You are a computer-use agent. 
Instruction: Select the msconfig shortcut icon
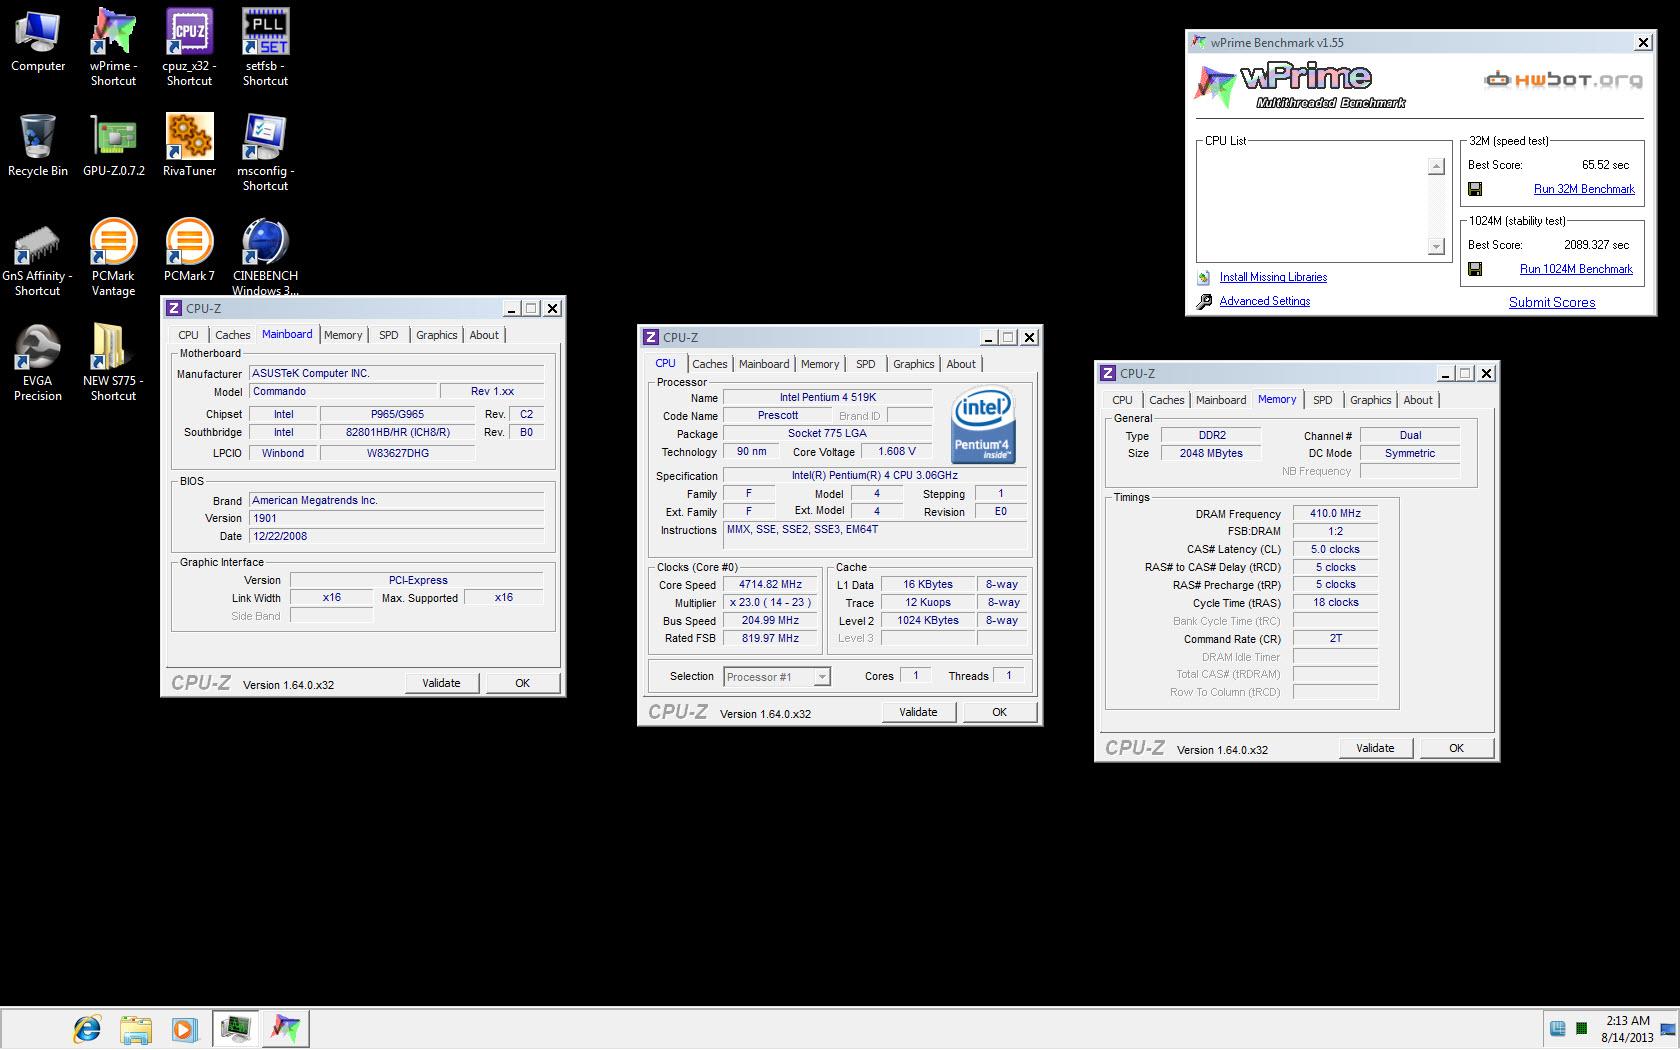click(265, 152)
